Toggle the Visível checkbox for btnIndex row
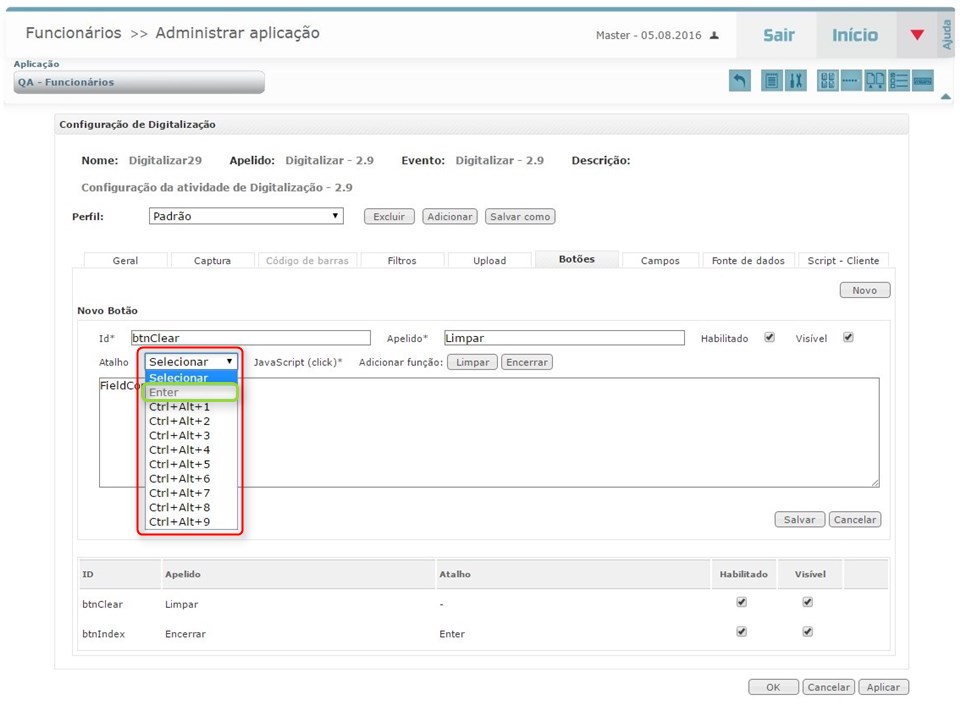The width and height of the screenshot is (960, 705). (808, 631)
